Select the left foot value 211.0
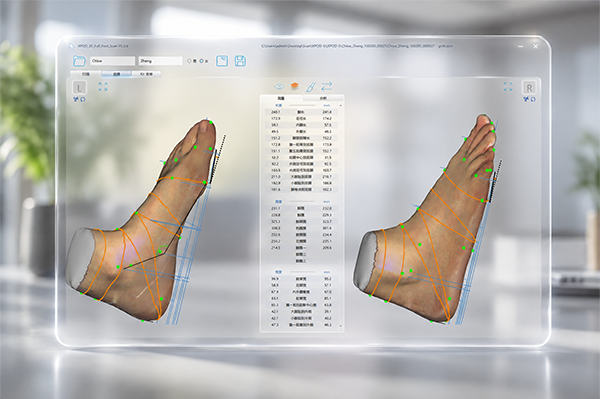The image size is (600, 399). (x=276, y=177)
